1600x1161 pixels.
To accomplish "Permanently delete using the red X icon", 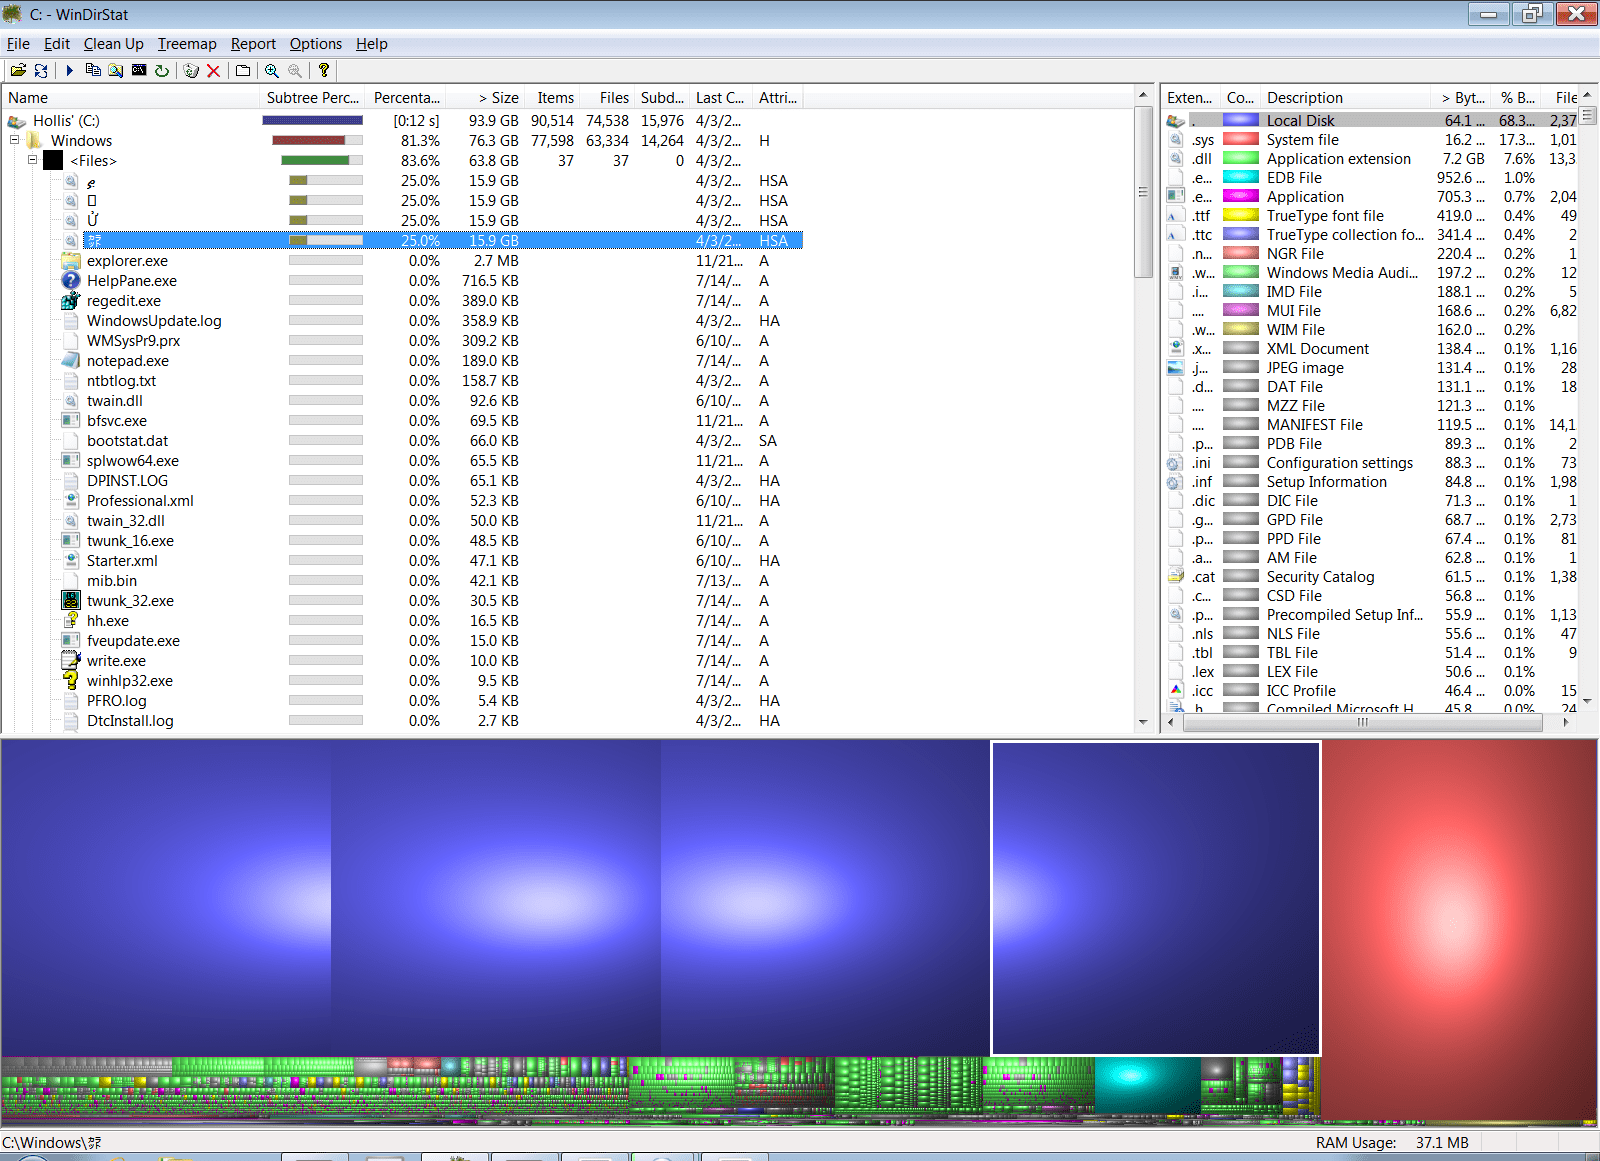I will click(x=214, y=70).
